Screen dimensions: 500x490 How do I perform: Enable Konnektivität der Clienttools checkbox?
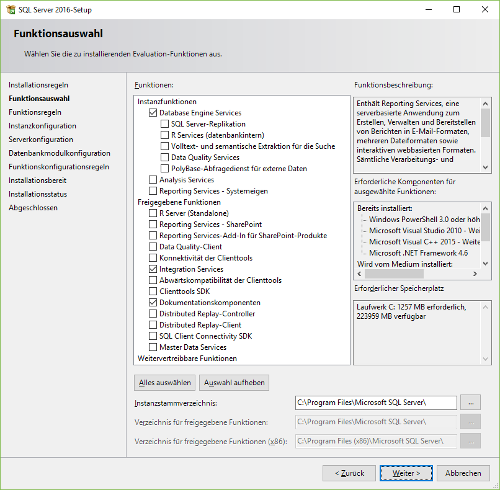(x=153, y=258)
